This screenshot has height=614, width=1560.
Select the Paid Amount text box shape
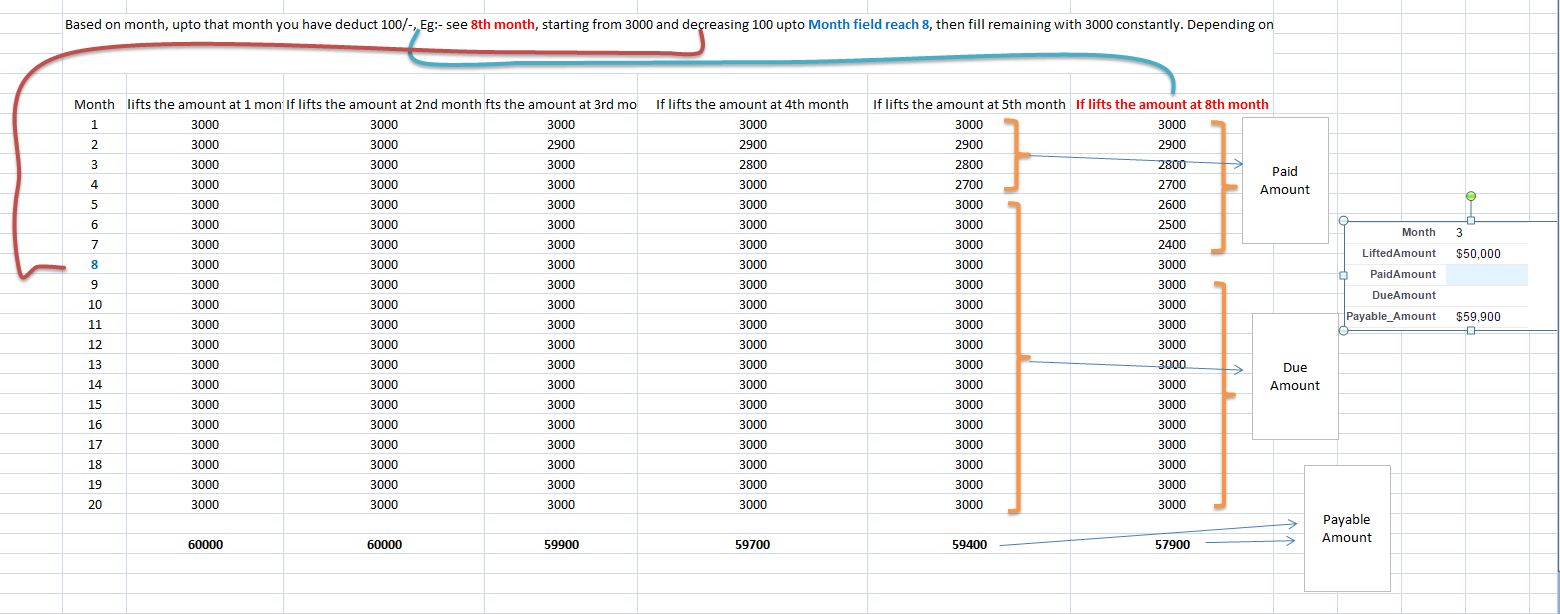[x=1285, y=180]
